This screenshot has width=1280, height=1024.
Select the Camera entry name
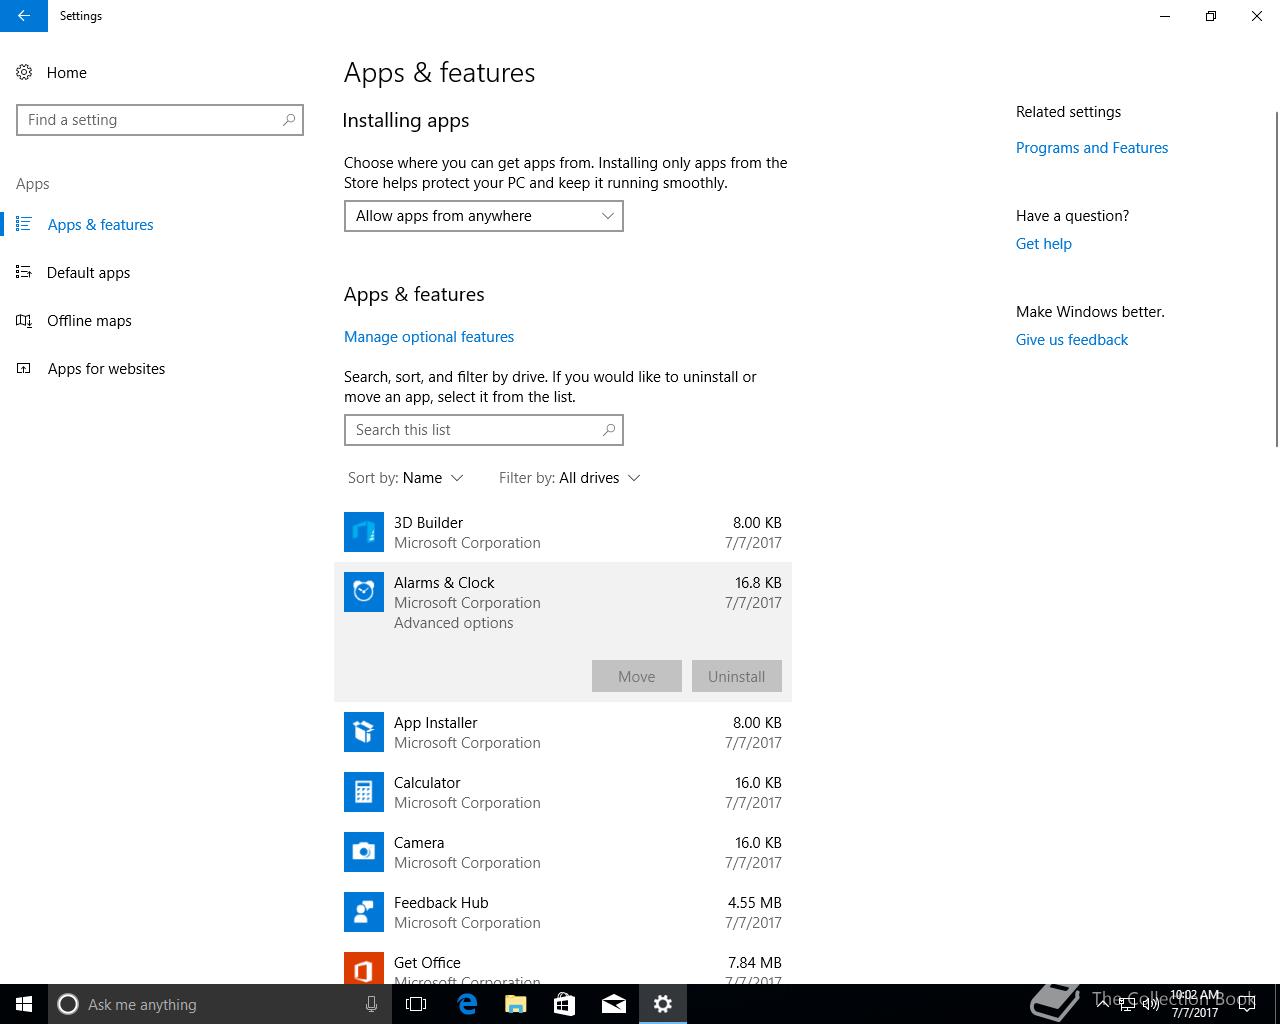click(419, 843)
